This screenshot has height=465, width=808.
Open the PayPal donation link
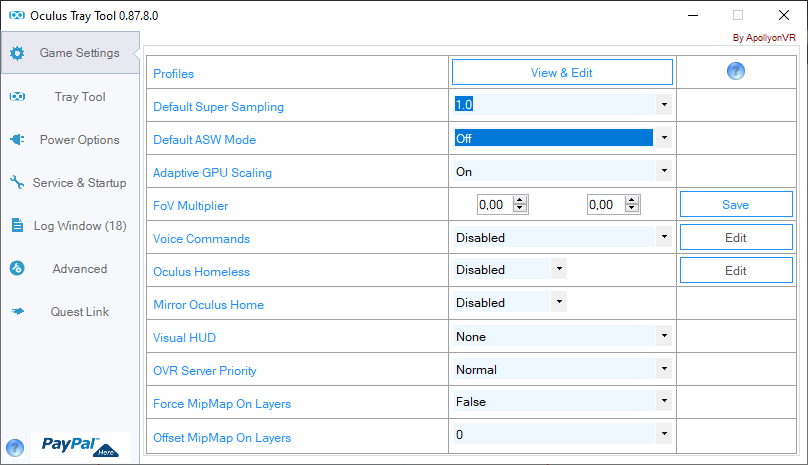click(x=80, y=446)
